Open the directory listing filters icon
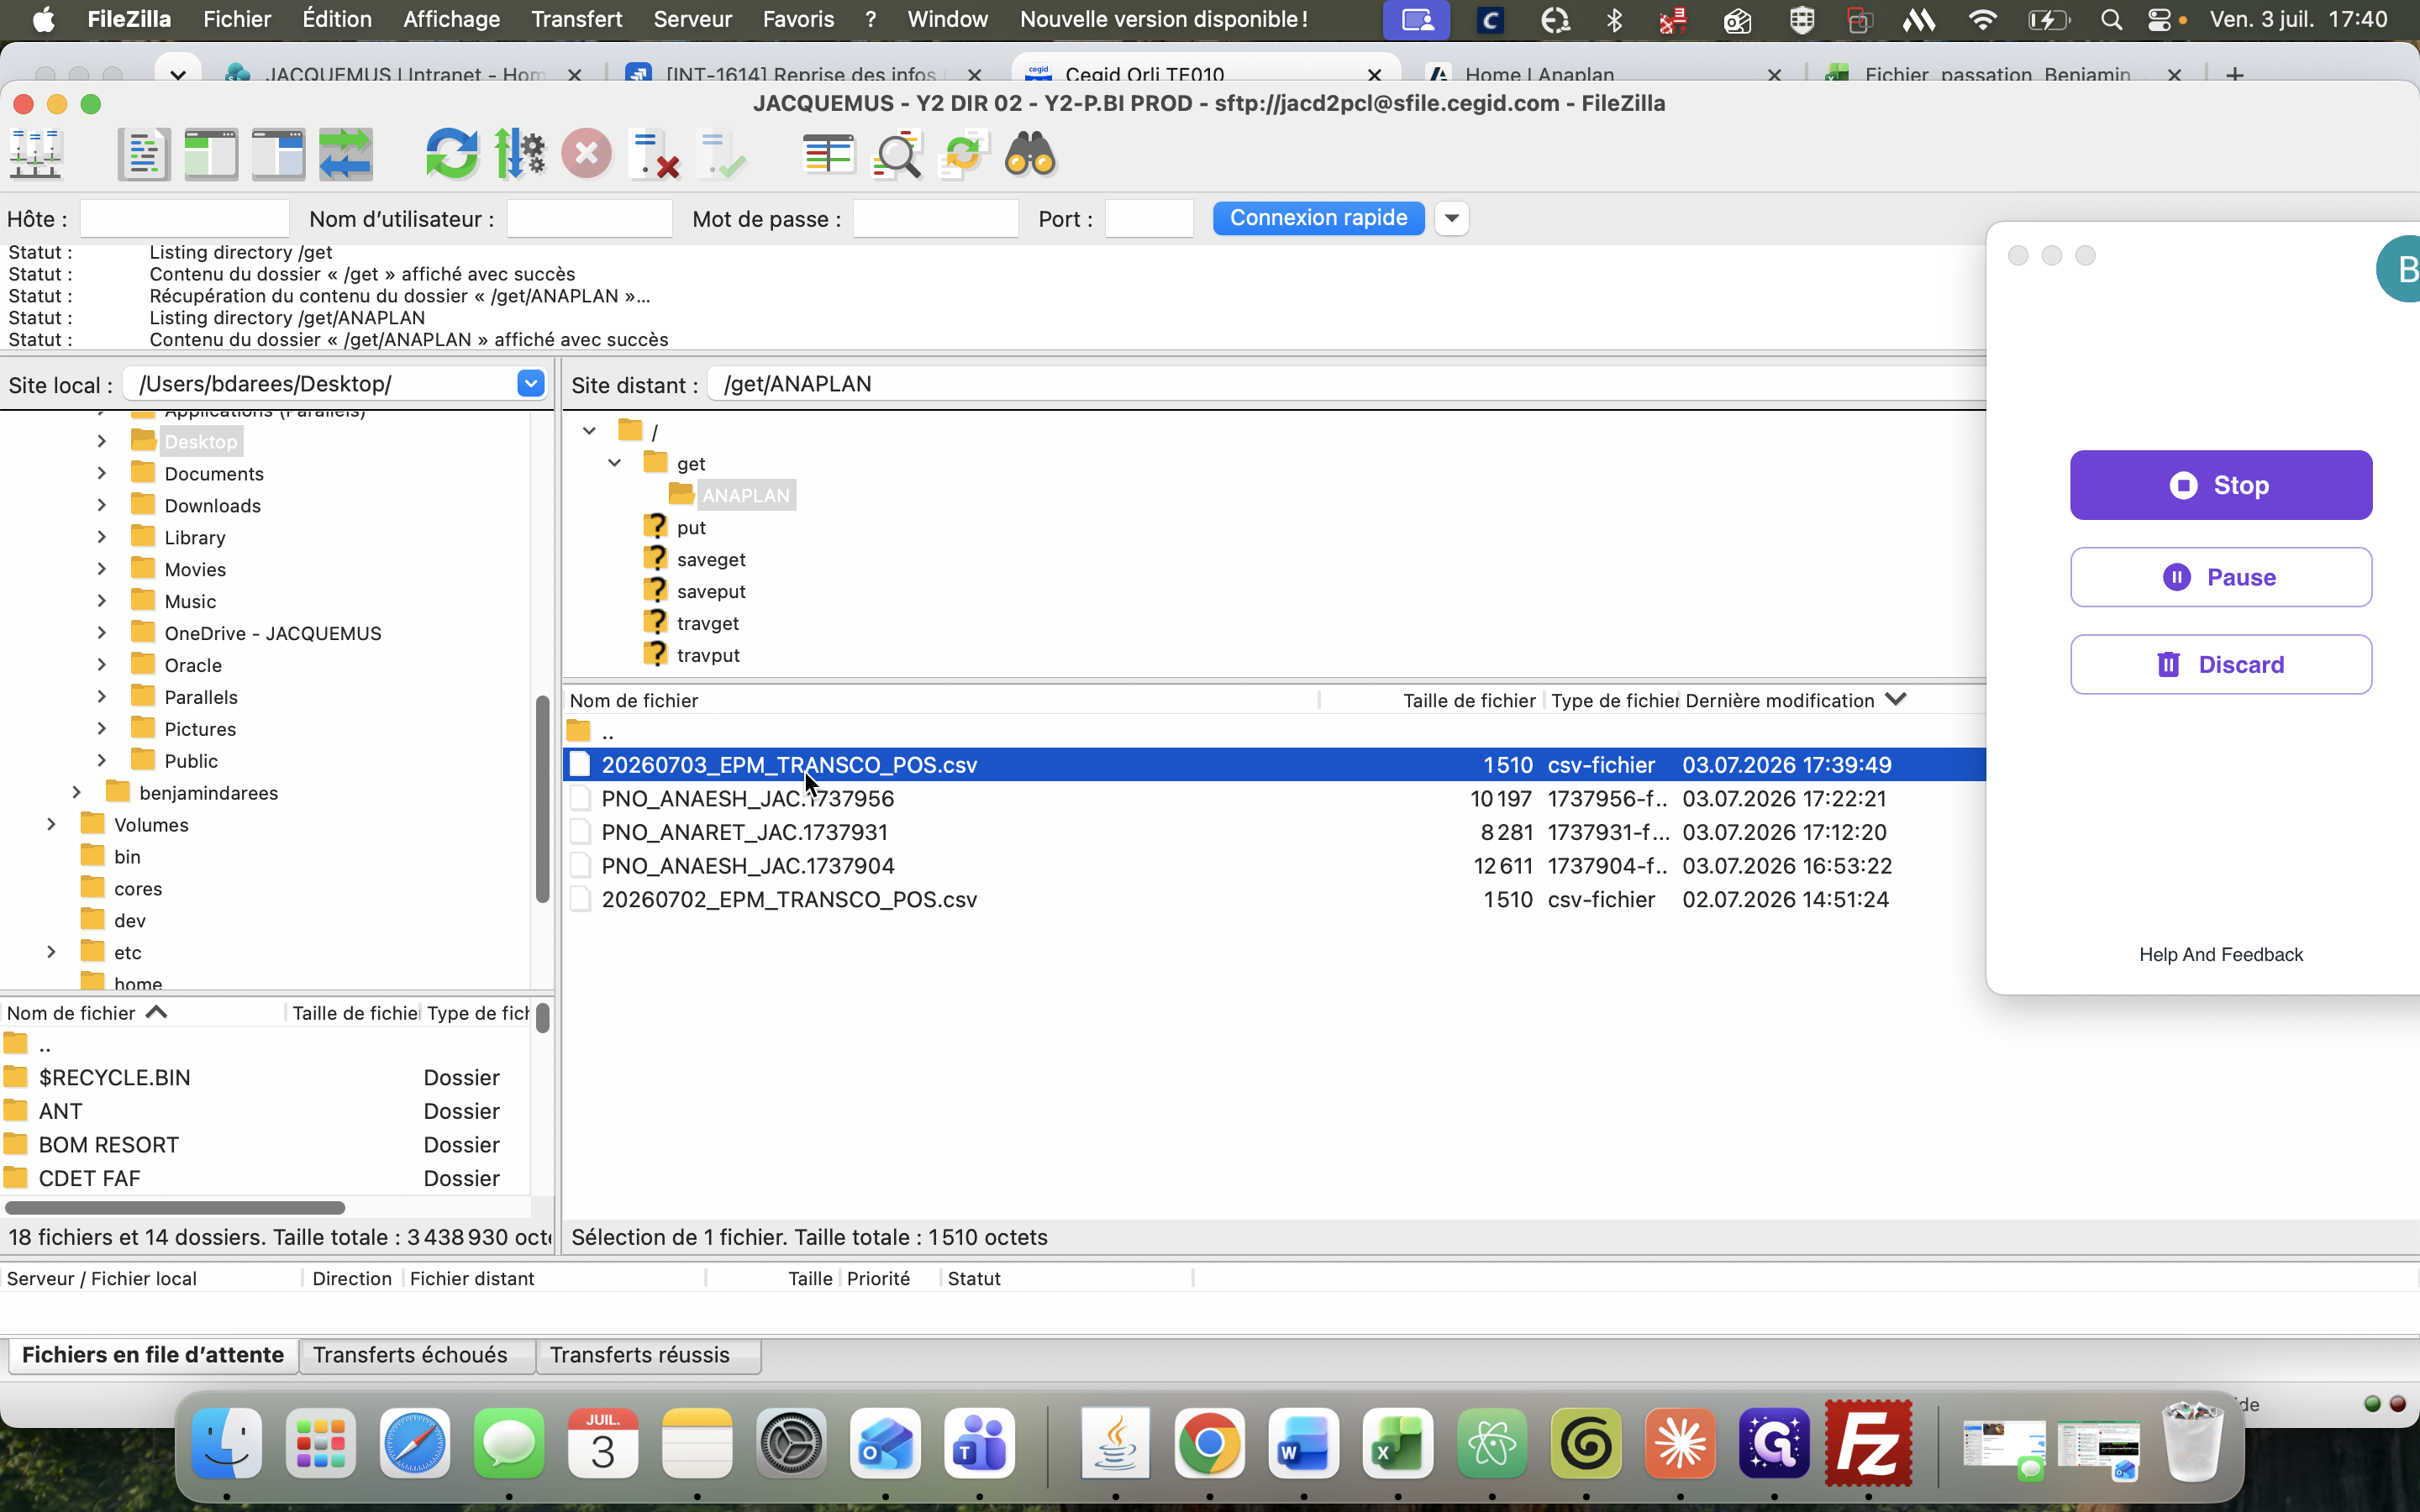 [828, 155]
